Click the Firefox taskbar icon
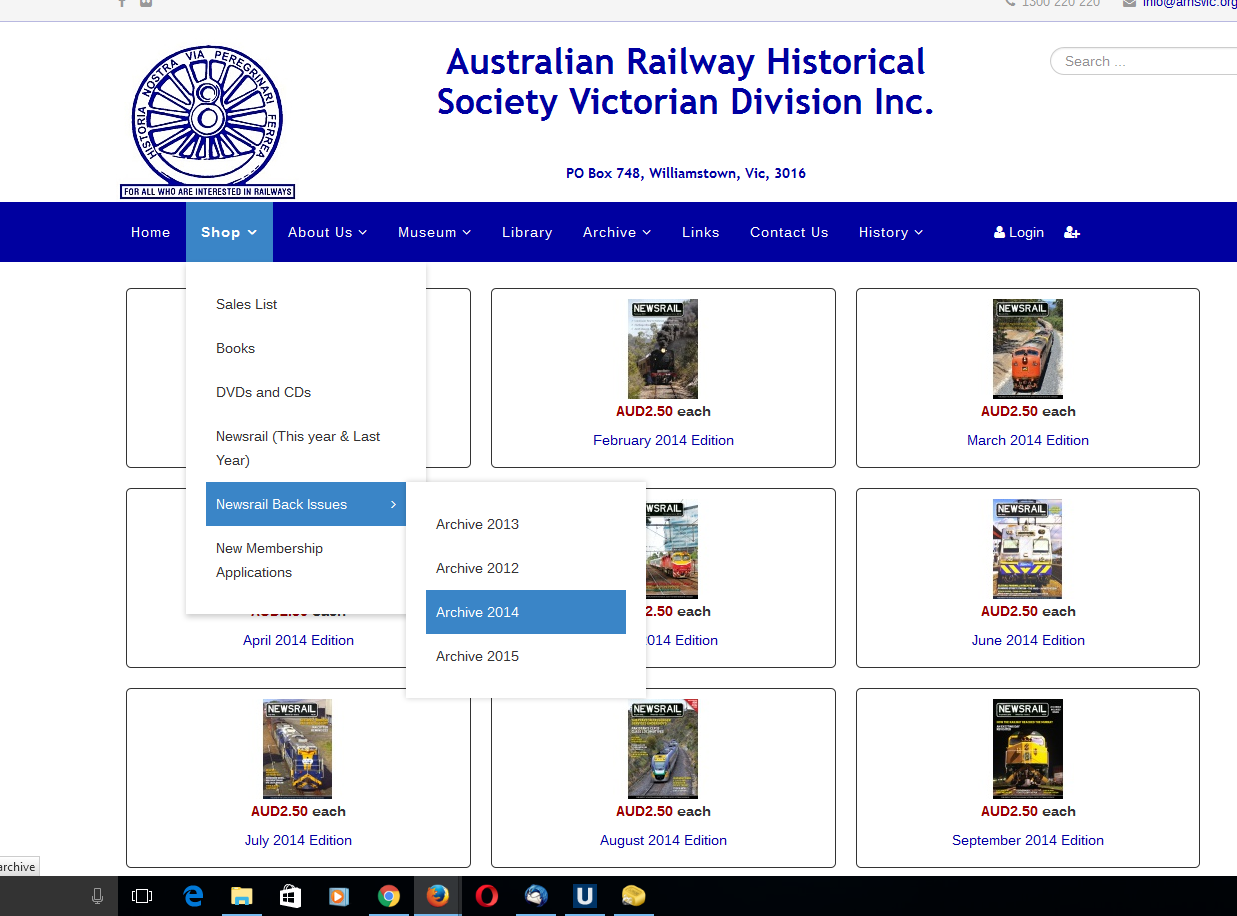This screenshot has width=1237, height=916. point(437,896)
